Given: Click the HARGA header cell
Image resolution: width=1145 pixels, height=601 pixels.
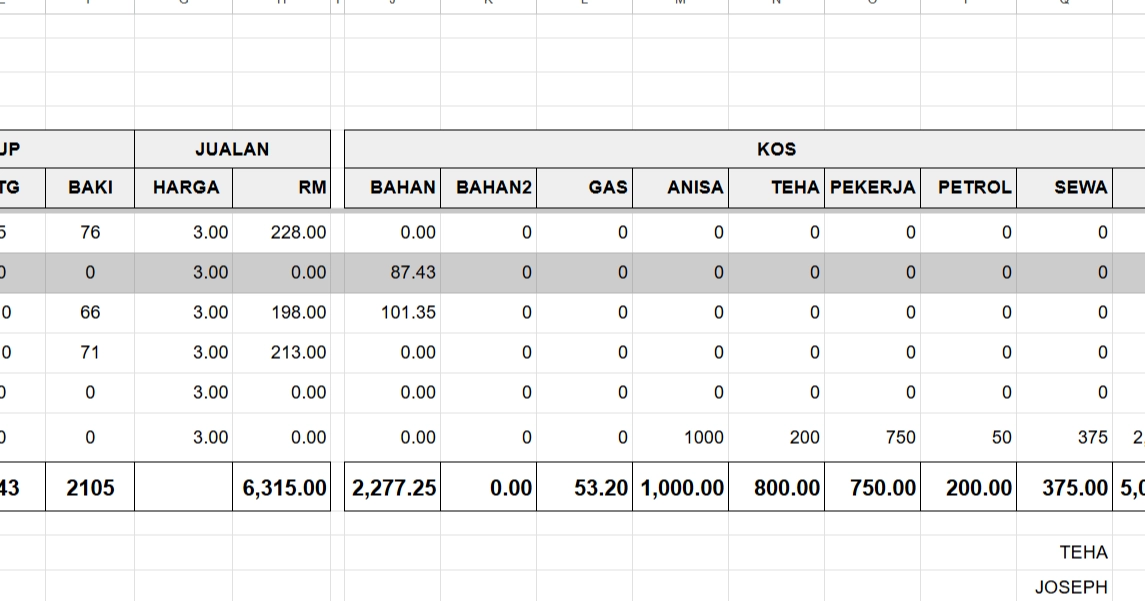Looking at the screenshot, I should (x=185, y=187).
